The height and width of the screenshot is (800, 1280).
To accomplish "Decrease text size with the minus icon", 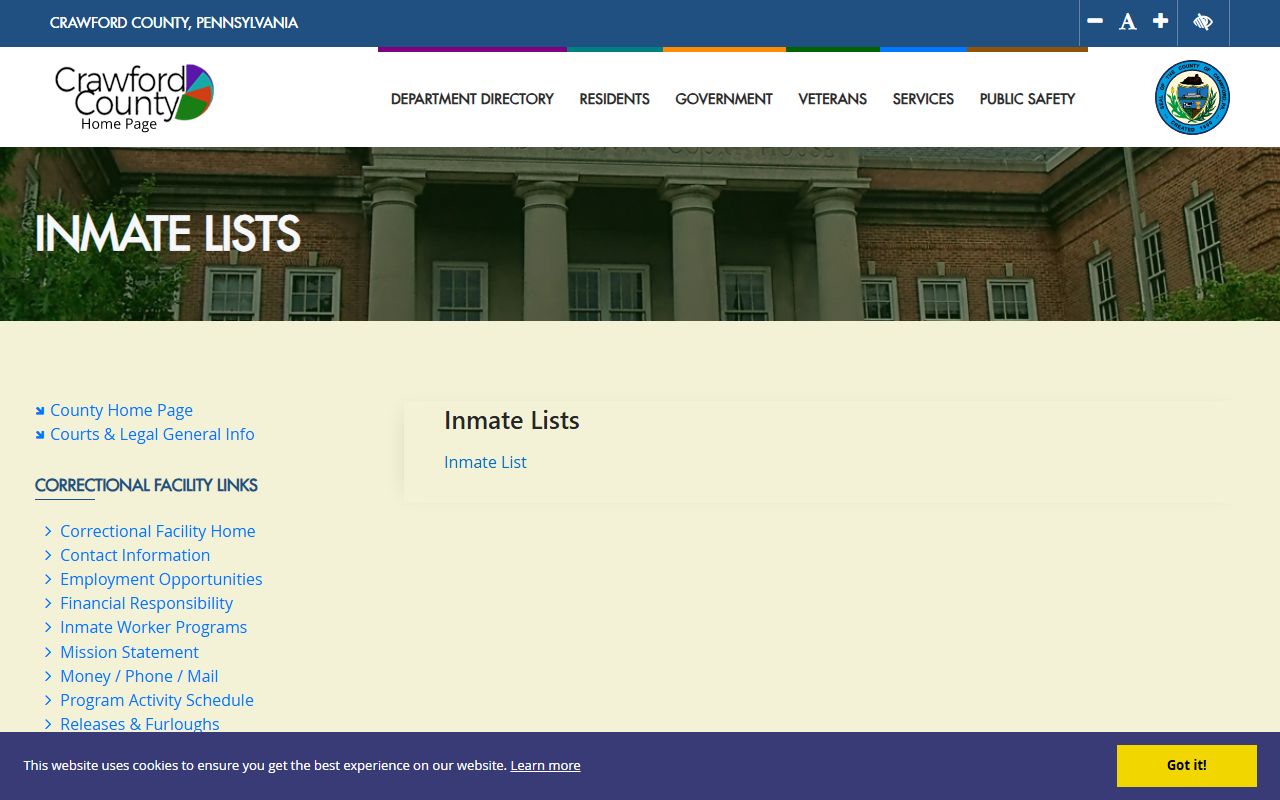I will 1095,21.
